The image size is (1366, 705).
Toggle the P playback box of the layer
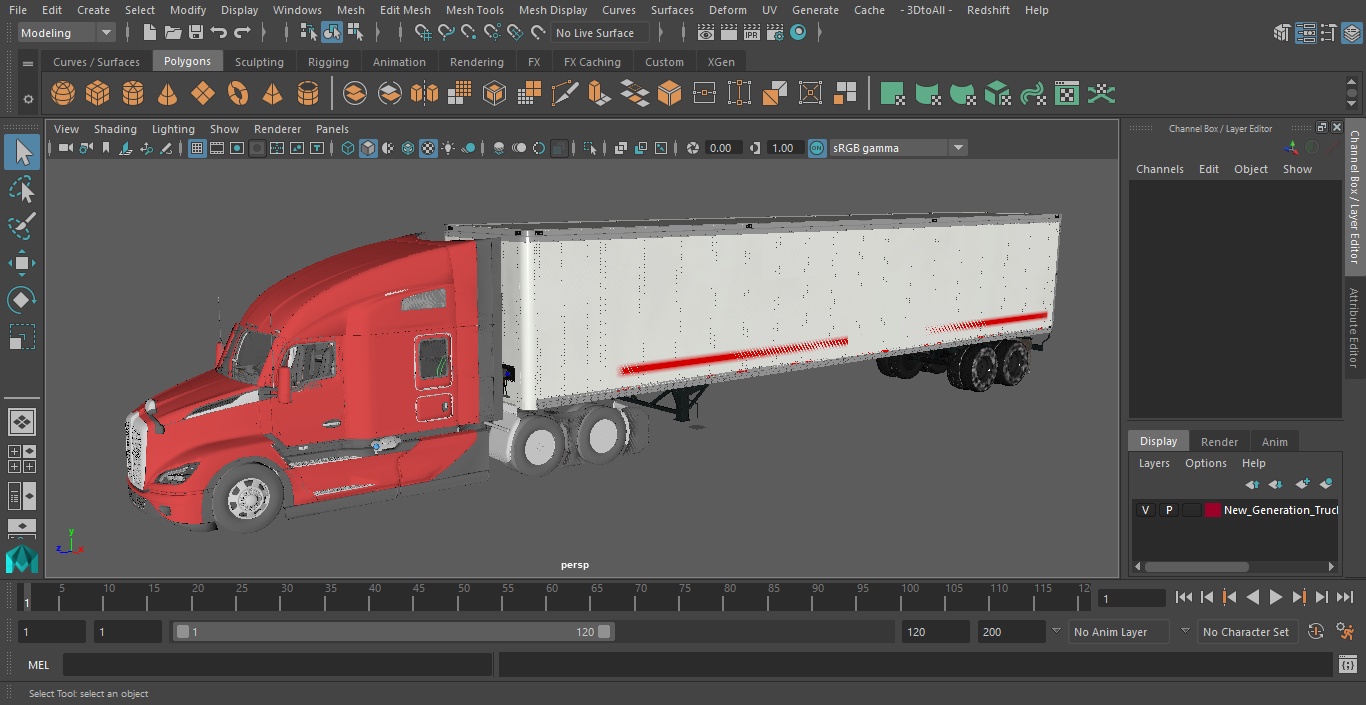(x=1168, y=510)
